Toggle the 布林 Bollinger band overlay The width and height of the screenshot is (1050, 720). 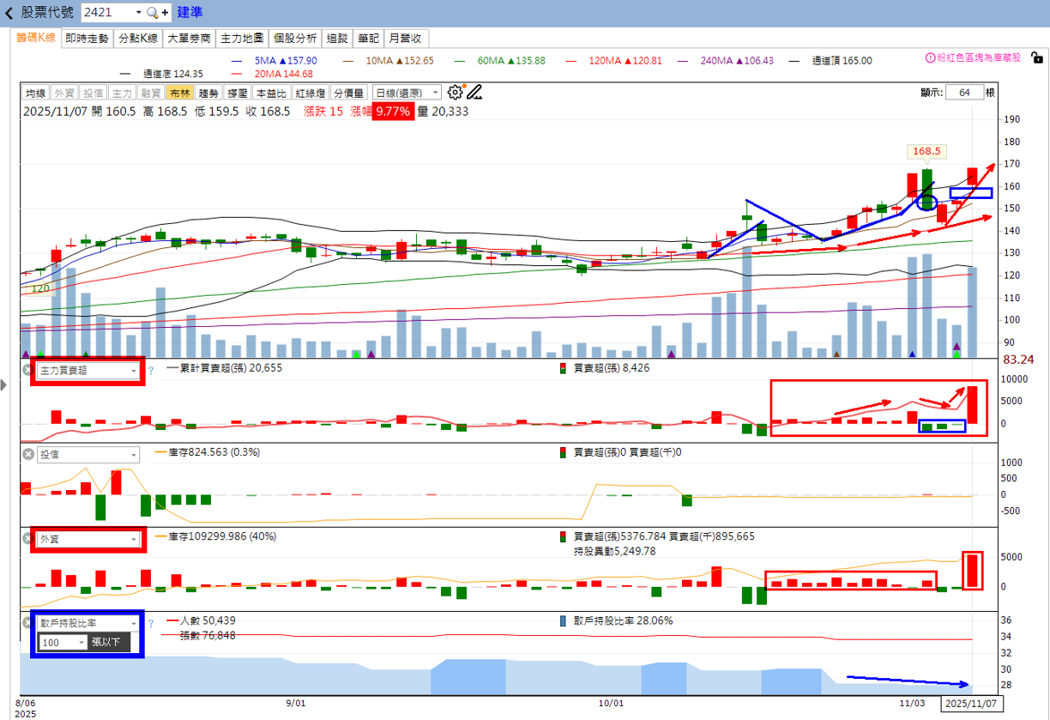pos(179,93)
